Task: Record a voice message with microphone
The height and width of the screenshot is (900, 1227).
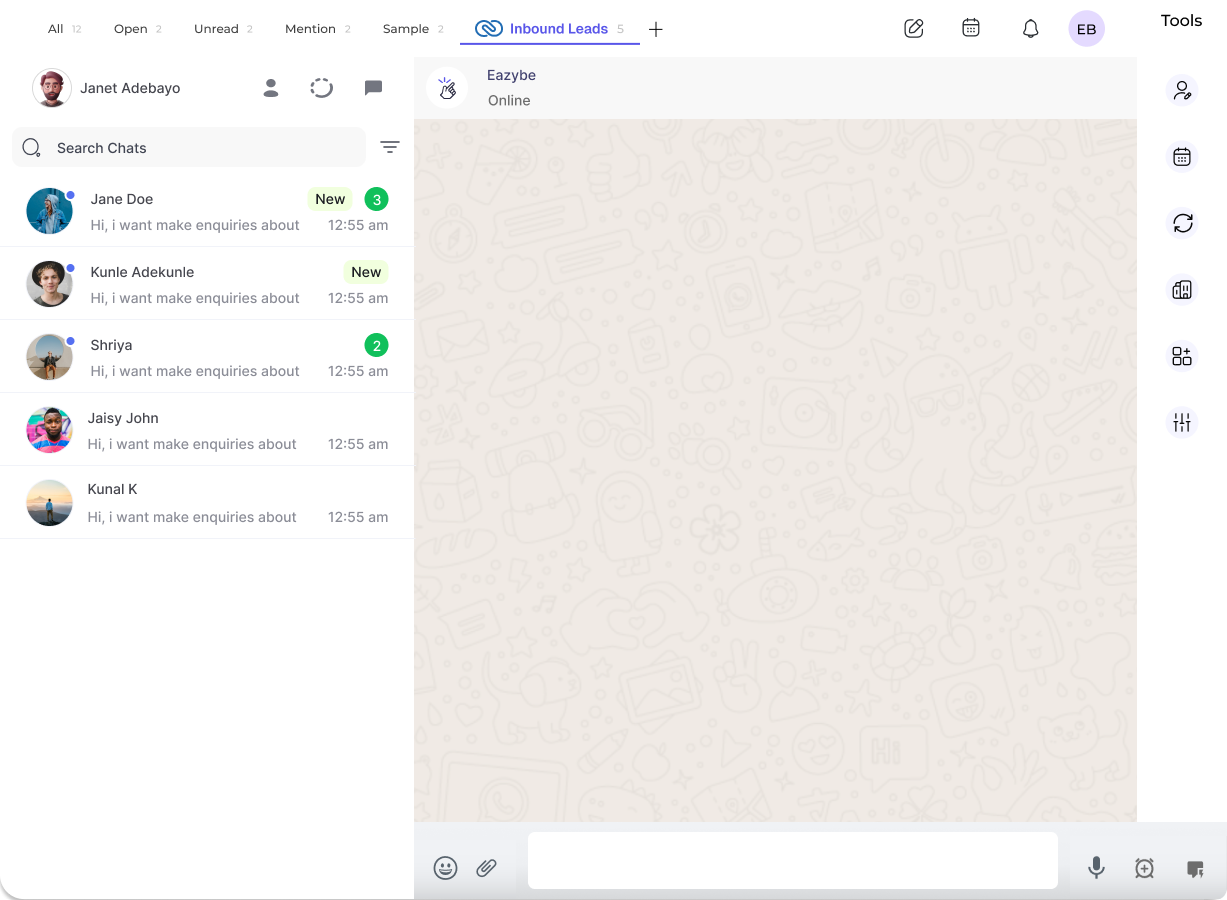Action: pyautogui.click(x=1096, y=868)
